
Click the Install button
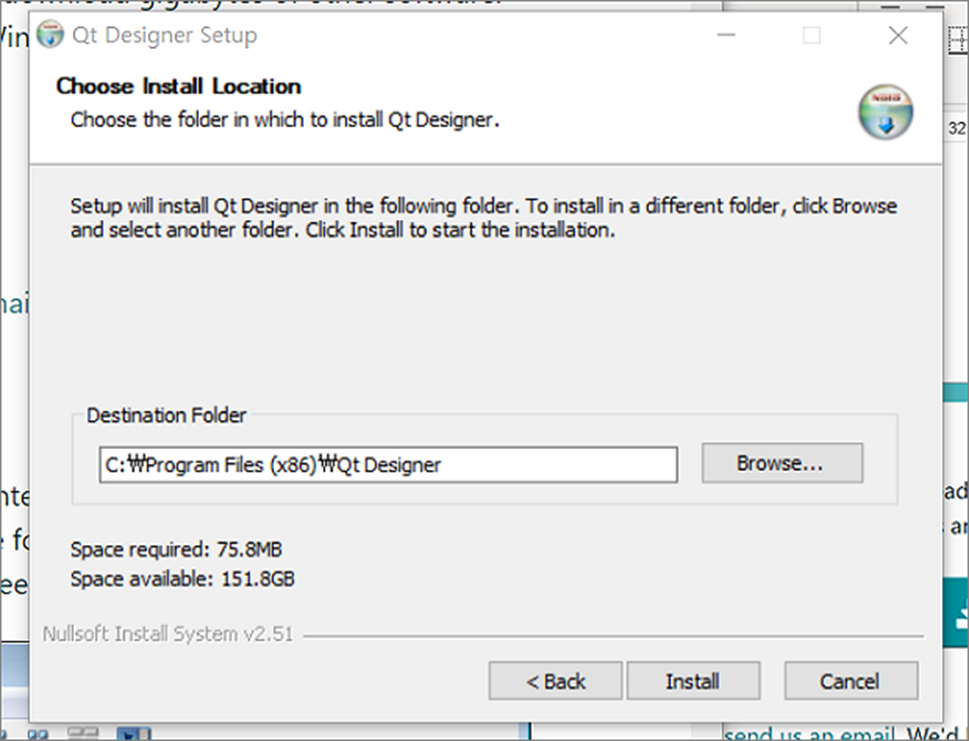pos(693,681)
